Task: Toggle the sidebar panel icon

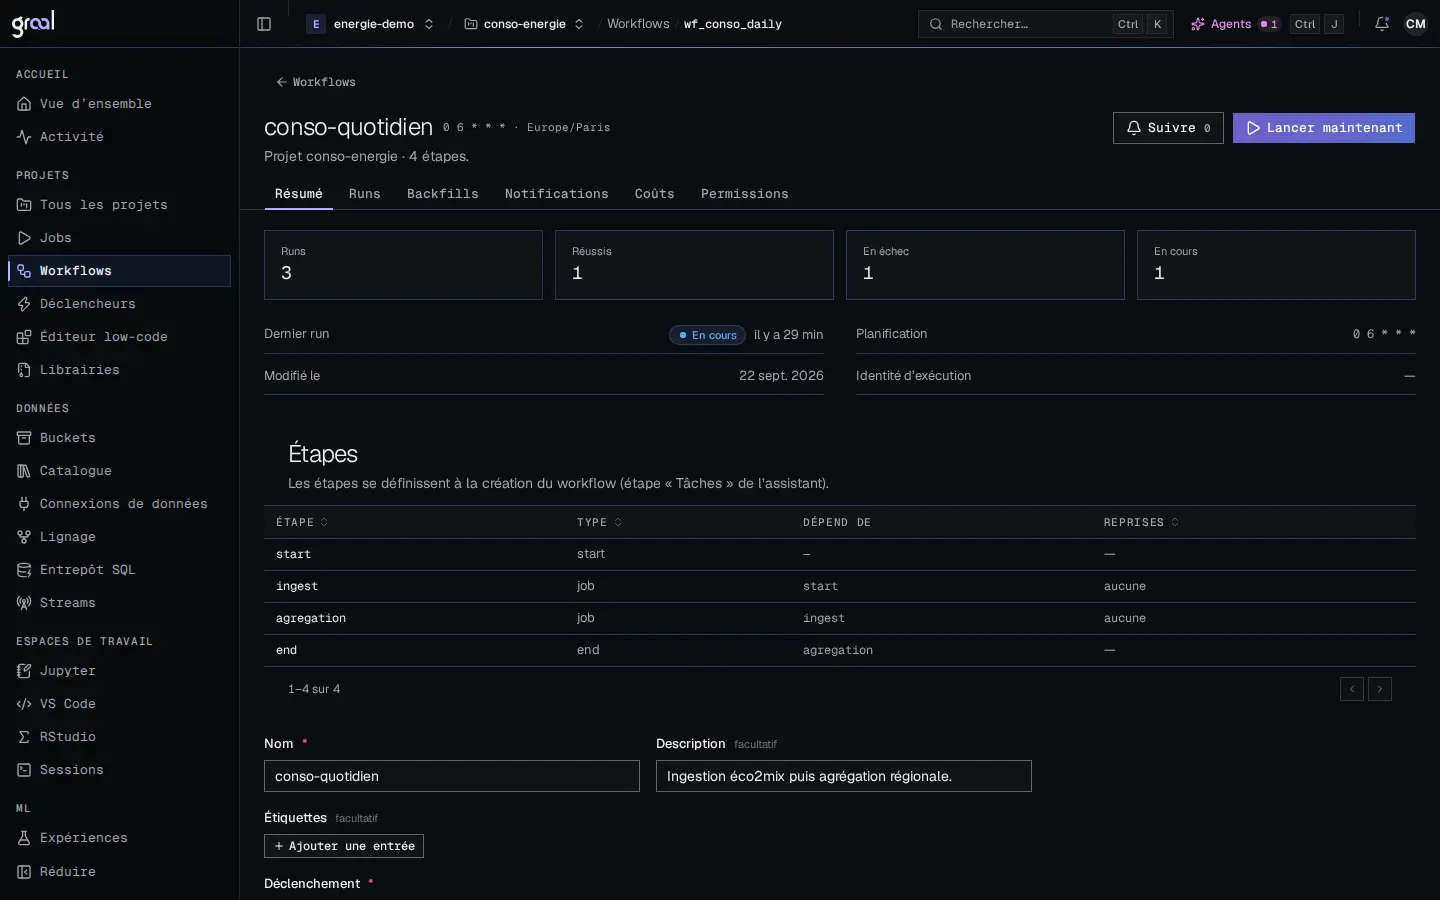Action: [x=264, y=24]
